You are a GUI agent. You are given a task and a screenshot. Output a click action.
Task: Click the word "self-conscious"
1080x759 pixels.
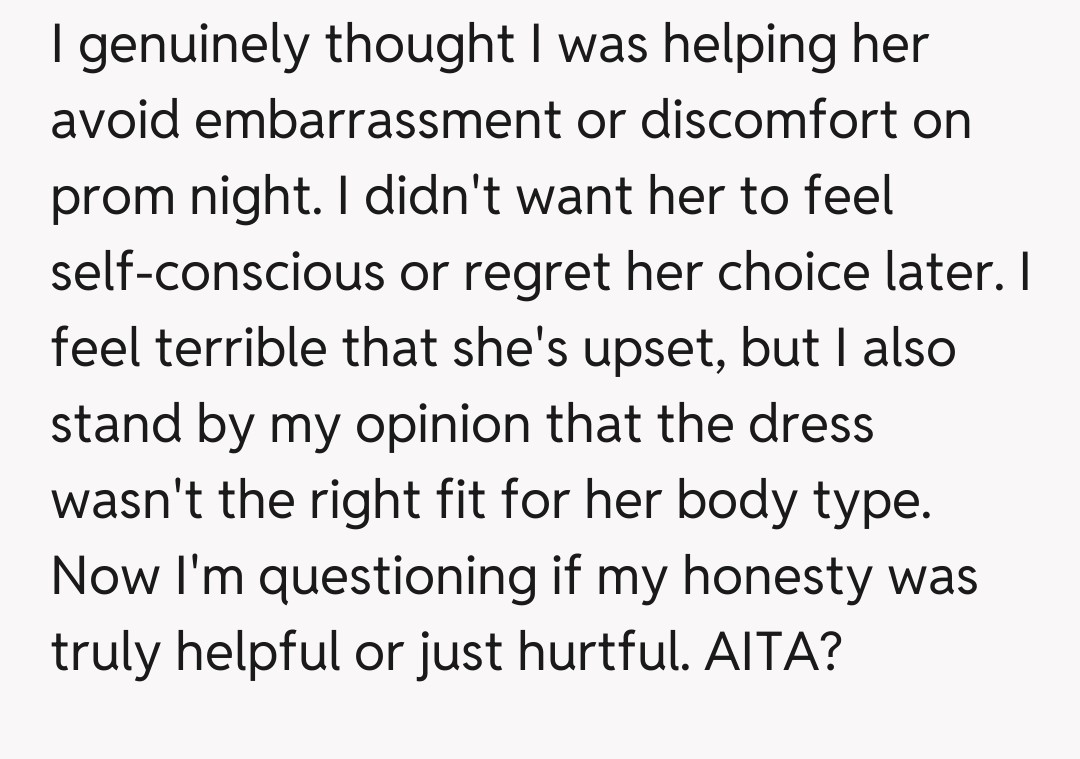click(x=217, y=274)
